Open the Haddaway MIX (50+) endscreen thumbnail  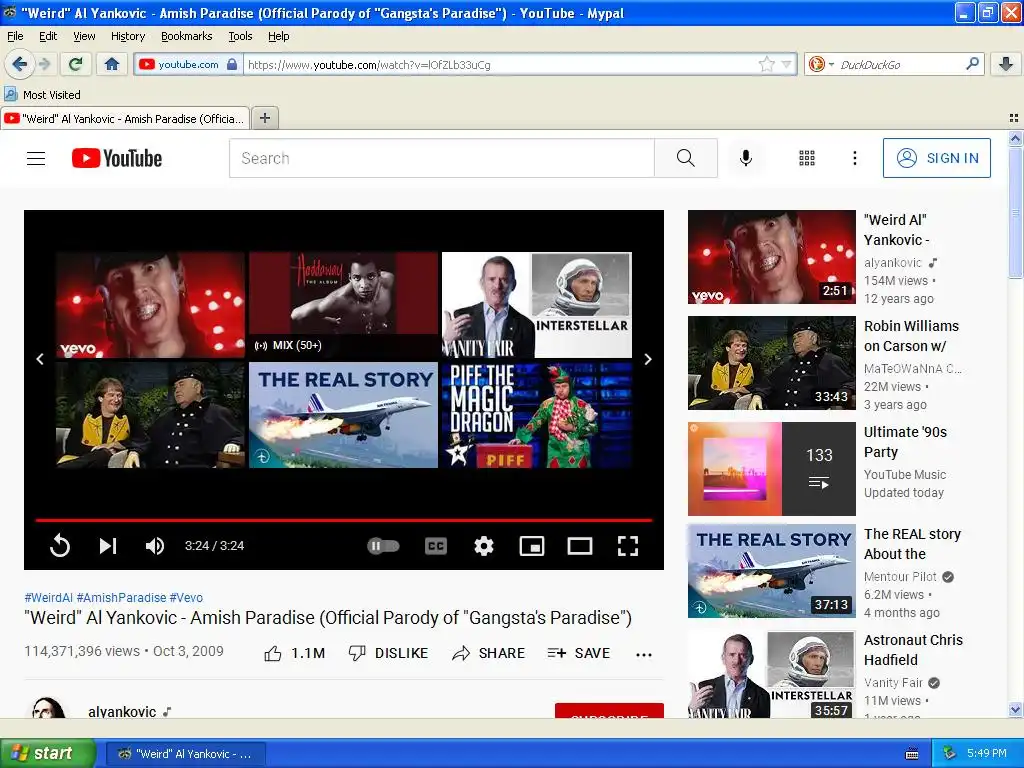click(344, 304)
